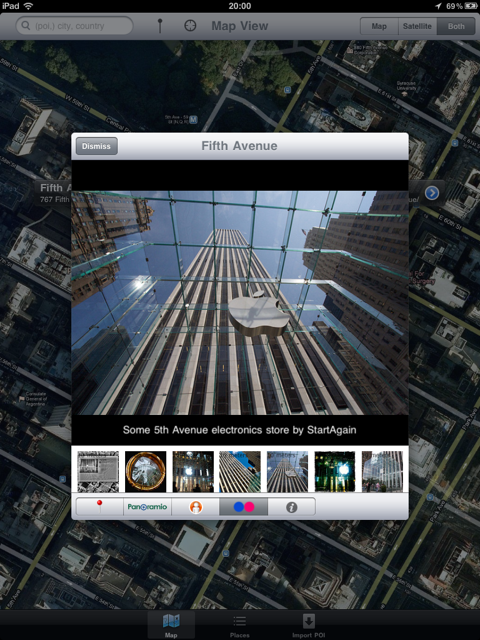Click the search field with (poi,) city, country
Viewport: 480px width, 640px height.
pyautogui.click(x=74, y=26)
